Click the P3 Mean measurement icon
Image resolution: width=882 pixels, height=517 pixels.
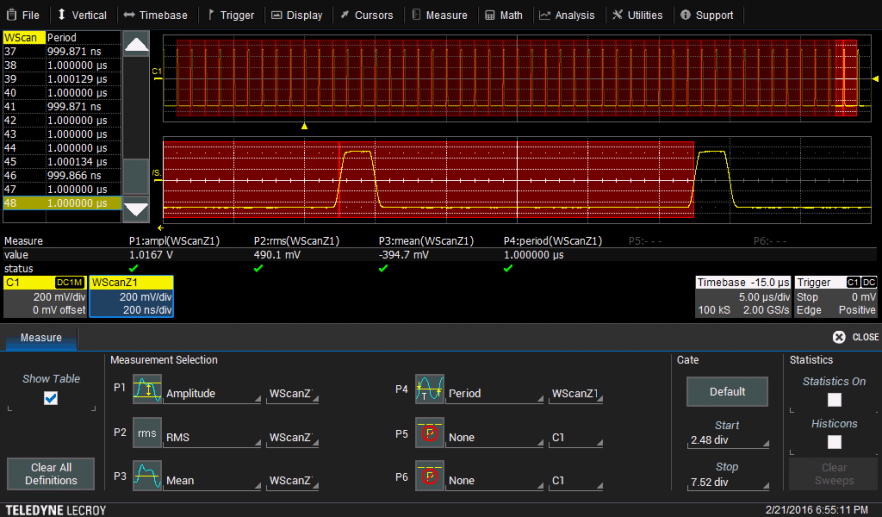pyautogui.click(x=147, y=476)
